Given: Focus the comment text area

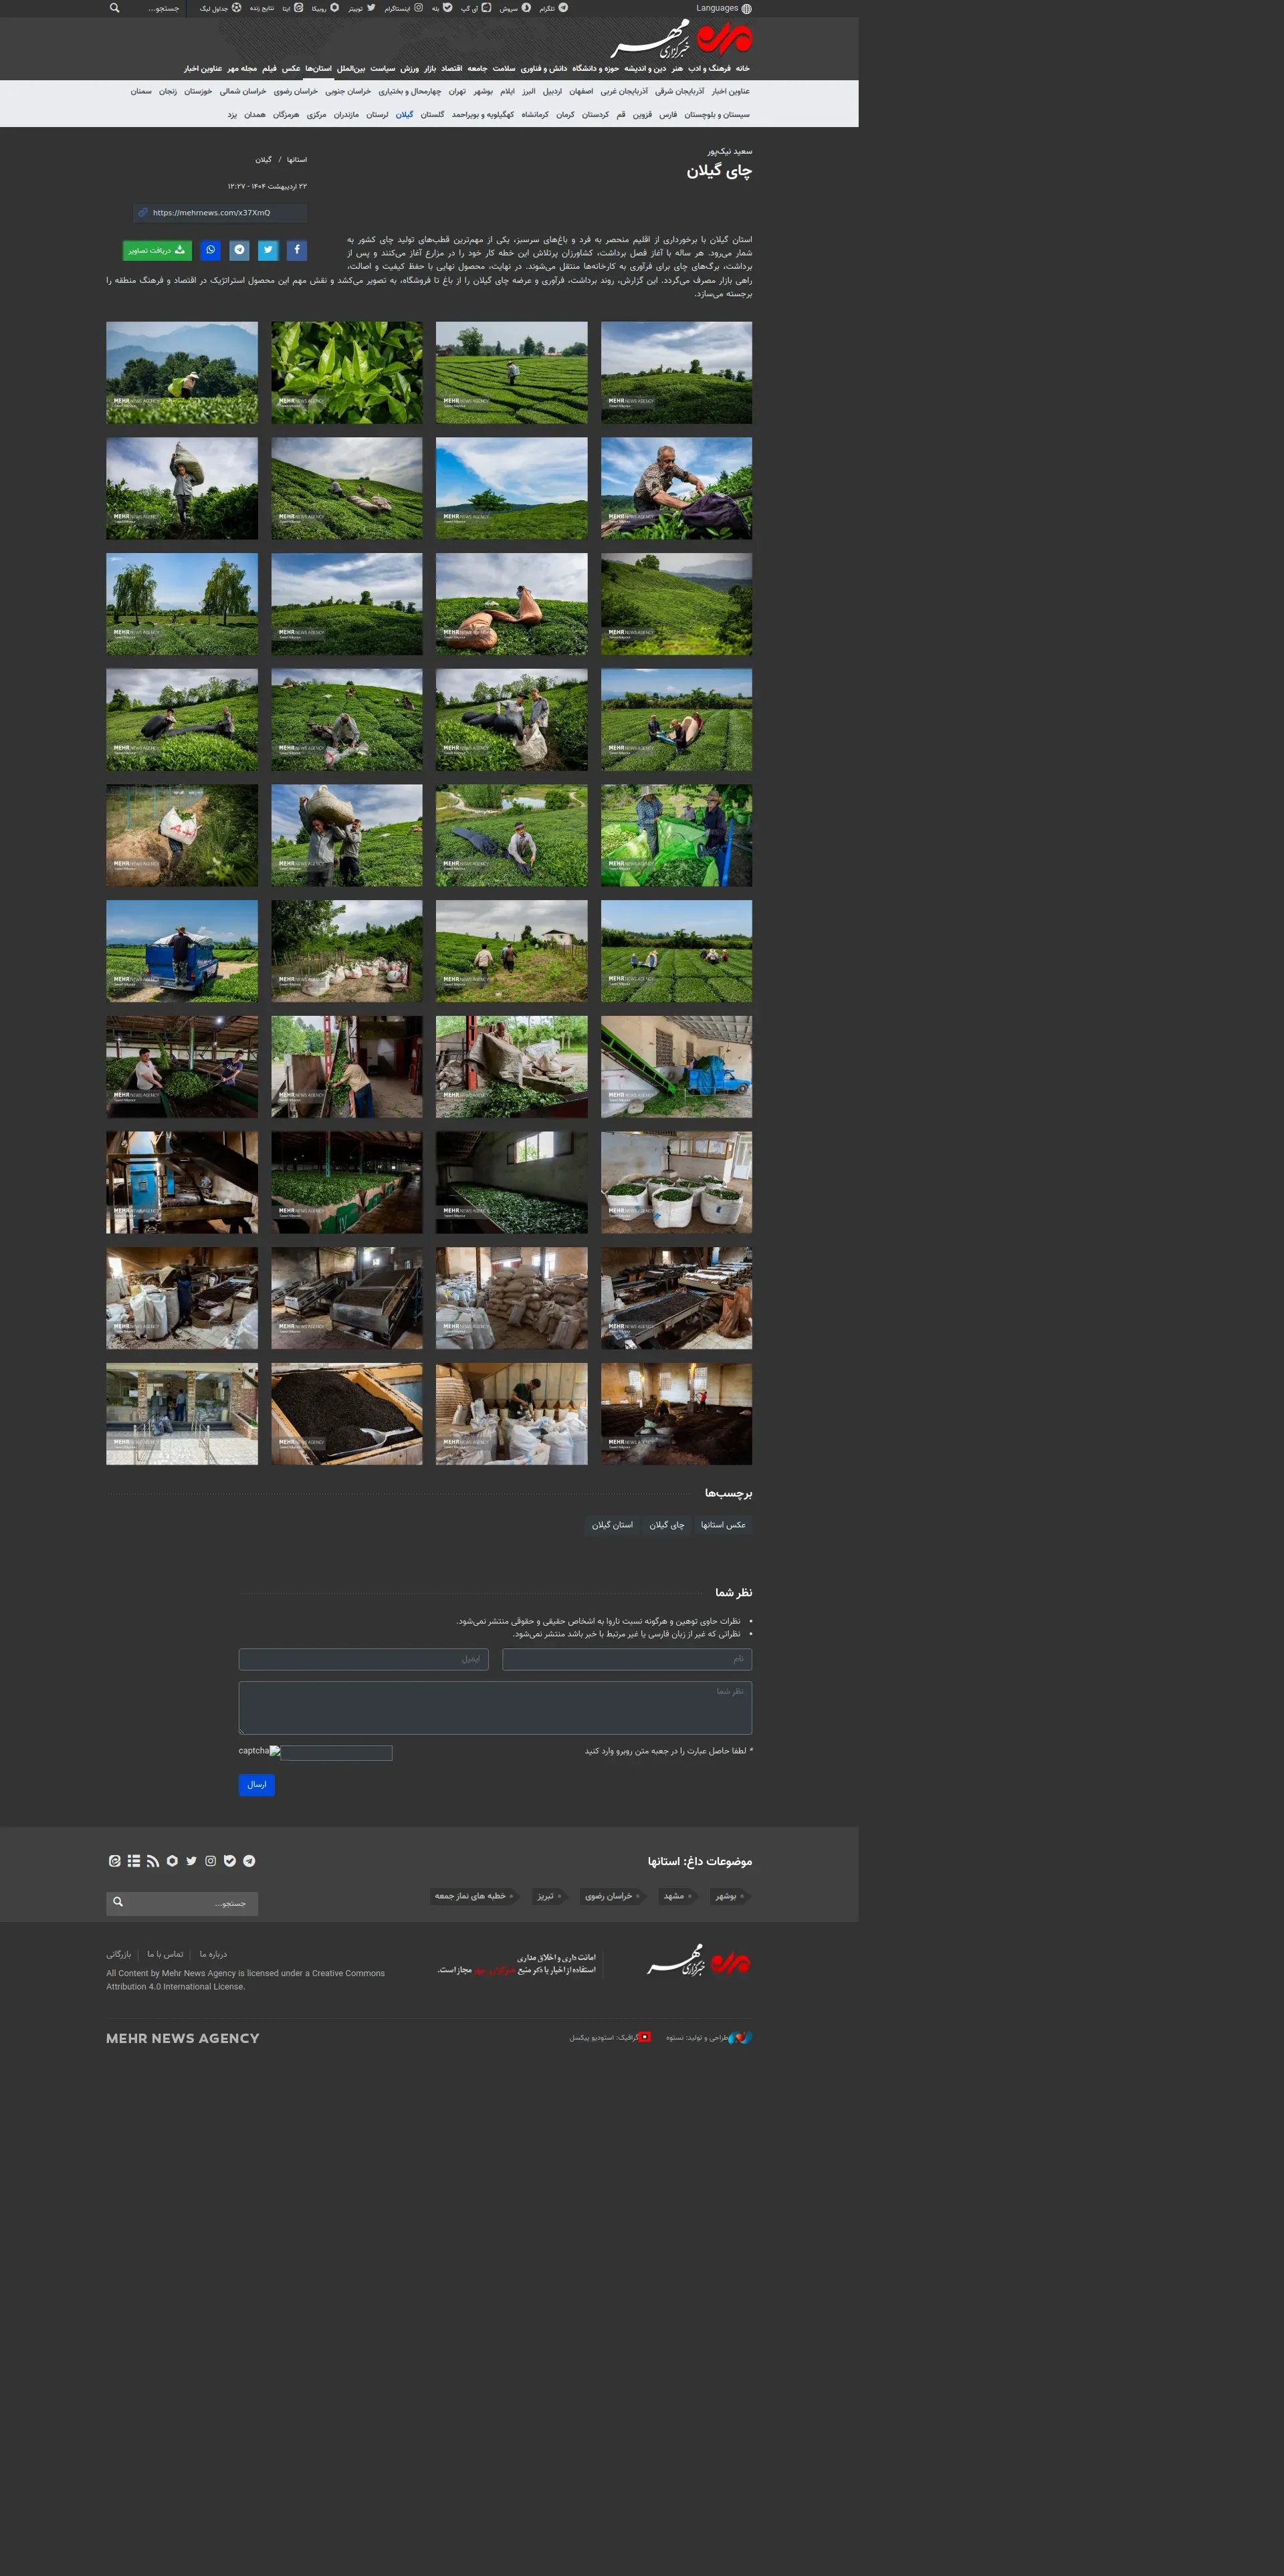Looking at the screenshot, I should [495, 1707].
